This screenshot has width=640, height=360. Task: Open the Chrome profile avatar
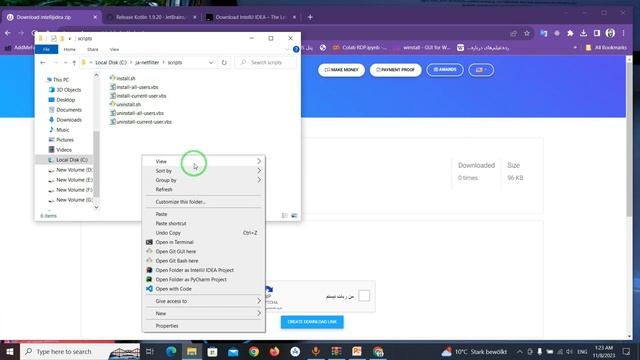coord(610,33)
